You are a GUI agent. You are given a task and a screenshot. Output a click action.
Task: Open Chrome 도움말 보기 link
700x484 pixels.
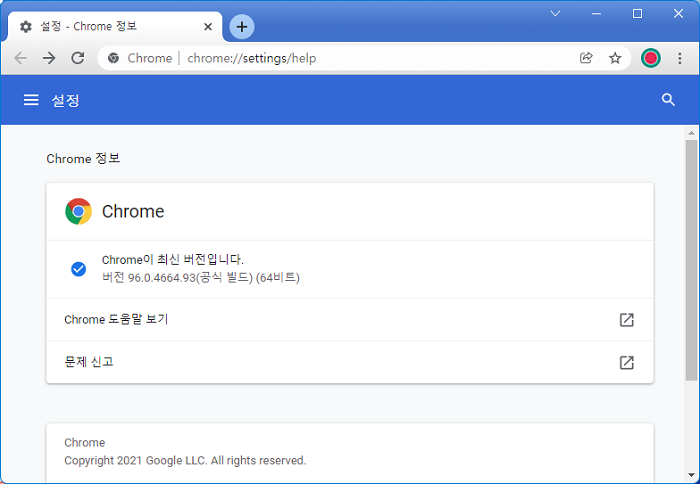tap(350, 320)
